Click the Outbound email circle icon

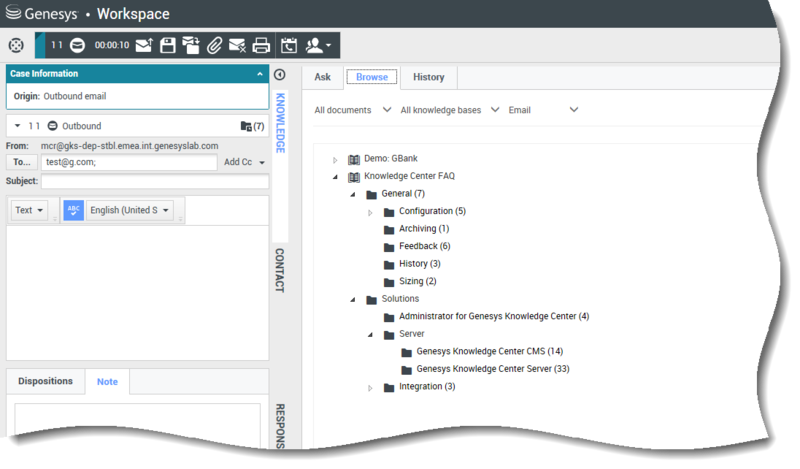coord(53,126)
